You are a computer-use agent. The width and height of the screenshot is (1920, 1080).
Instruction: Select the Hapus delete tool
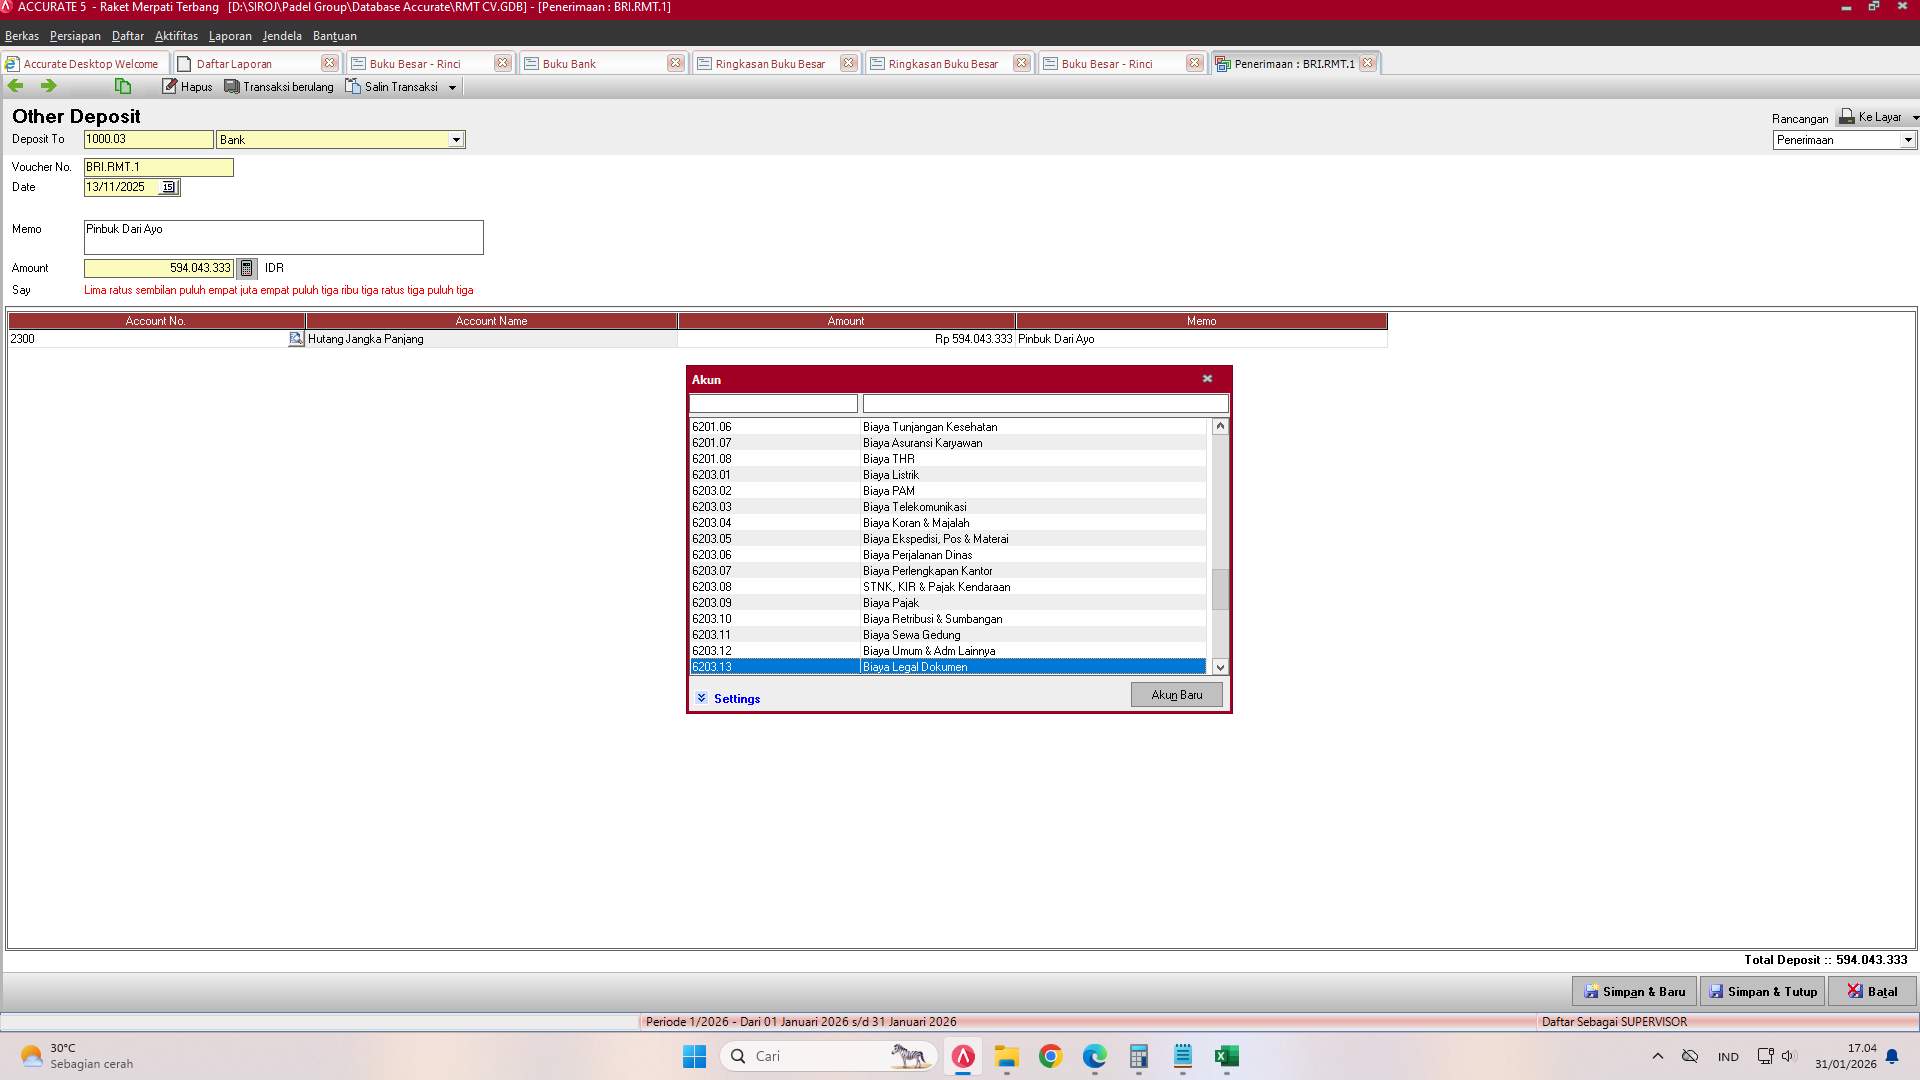(186, 86)
